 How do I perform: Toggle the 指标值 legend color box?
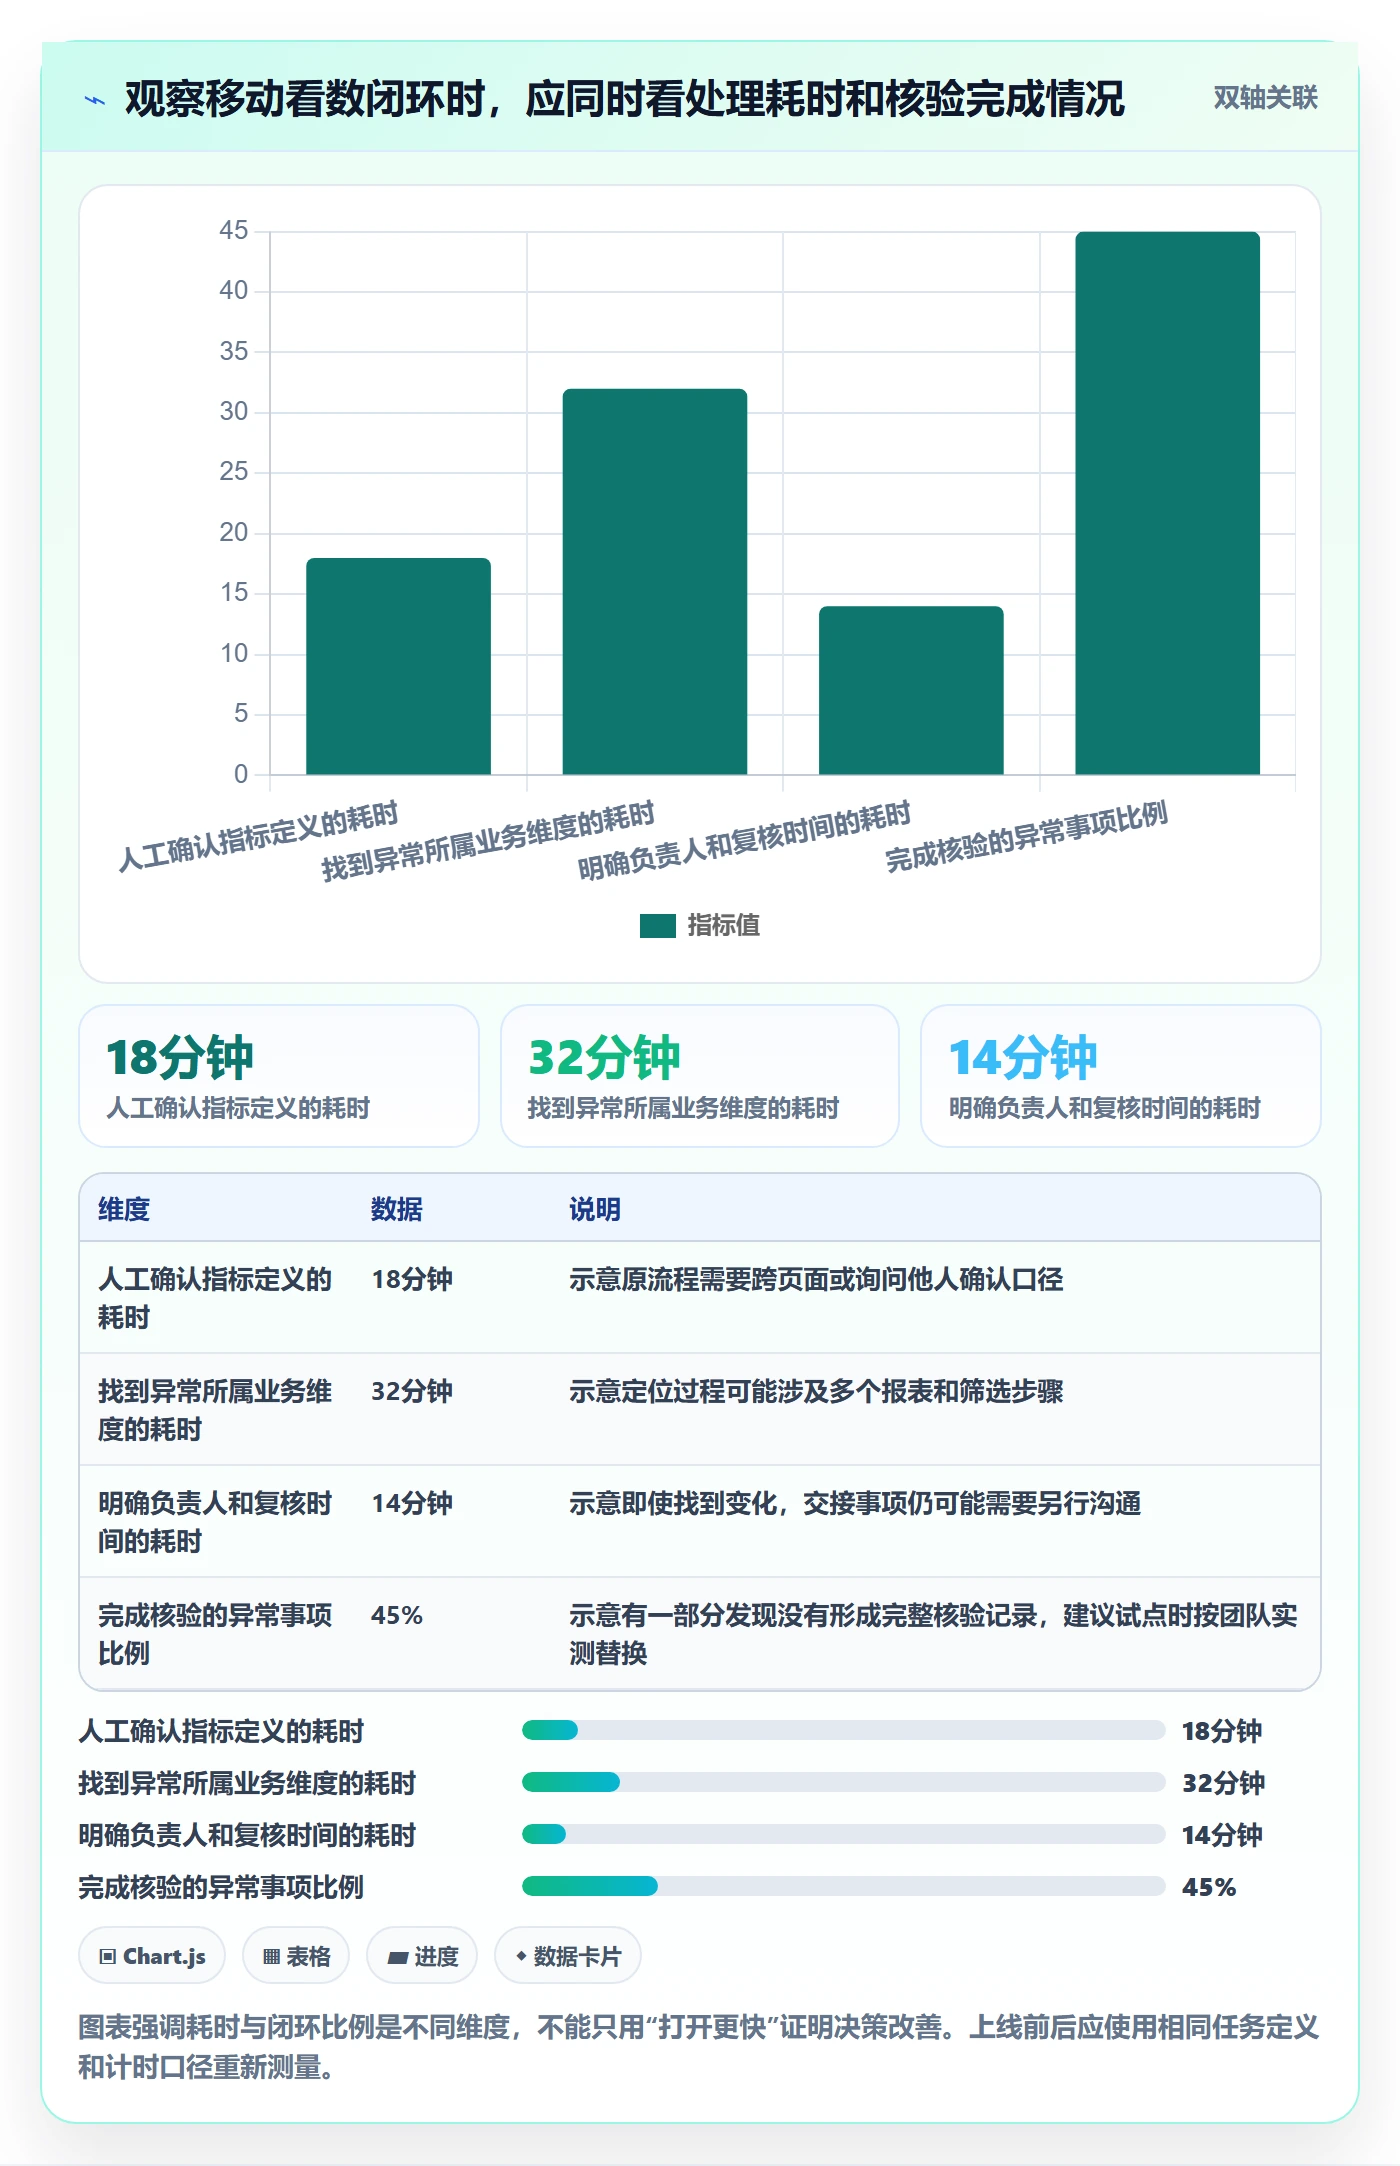(657, 925)
